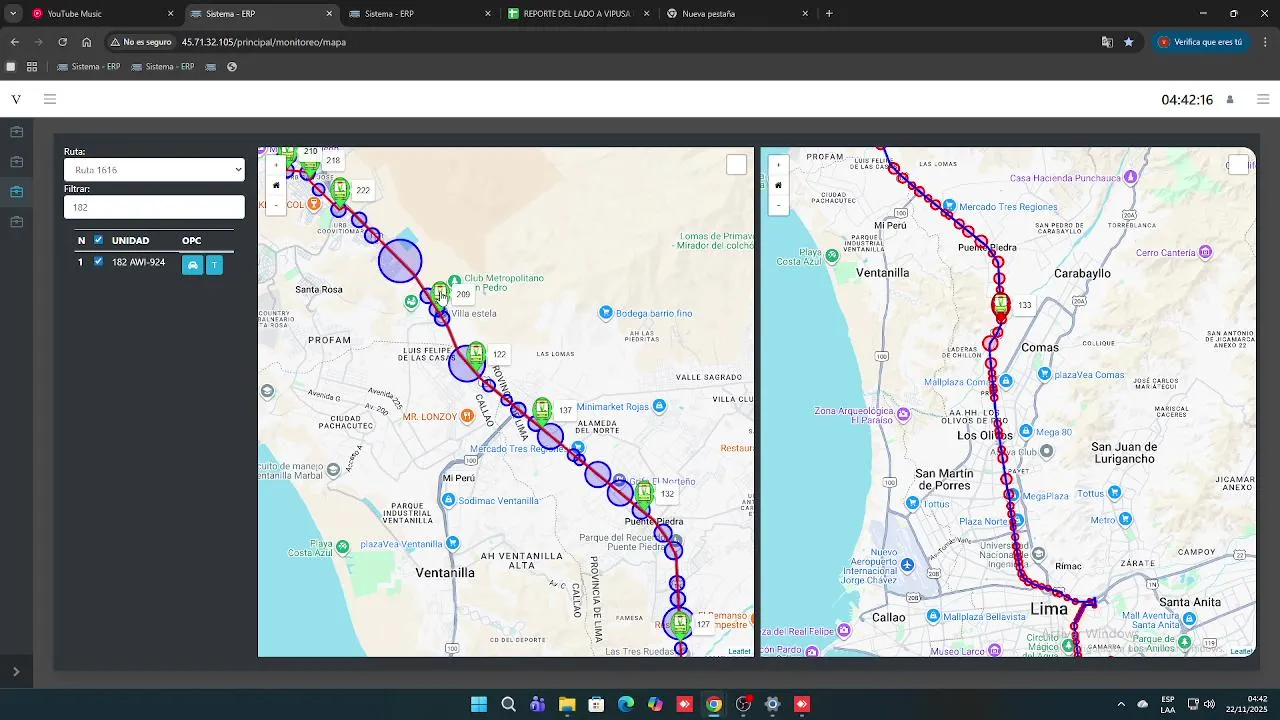Reload the page
Image resolution: width=1280 pixels, height=720 pixels.
click(x=62, y=42)
